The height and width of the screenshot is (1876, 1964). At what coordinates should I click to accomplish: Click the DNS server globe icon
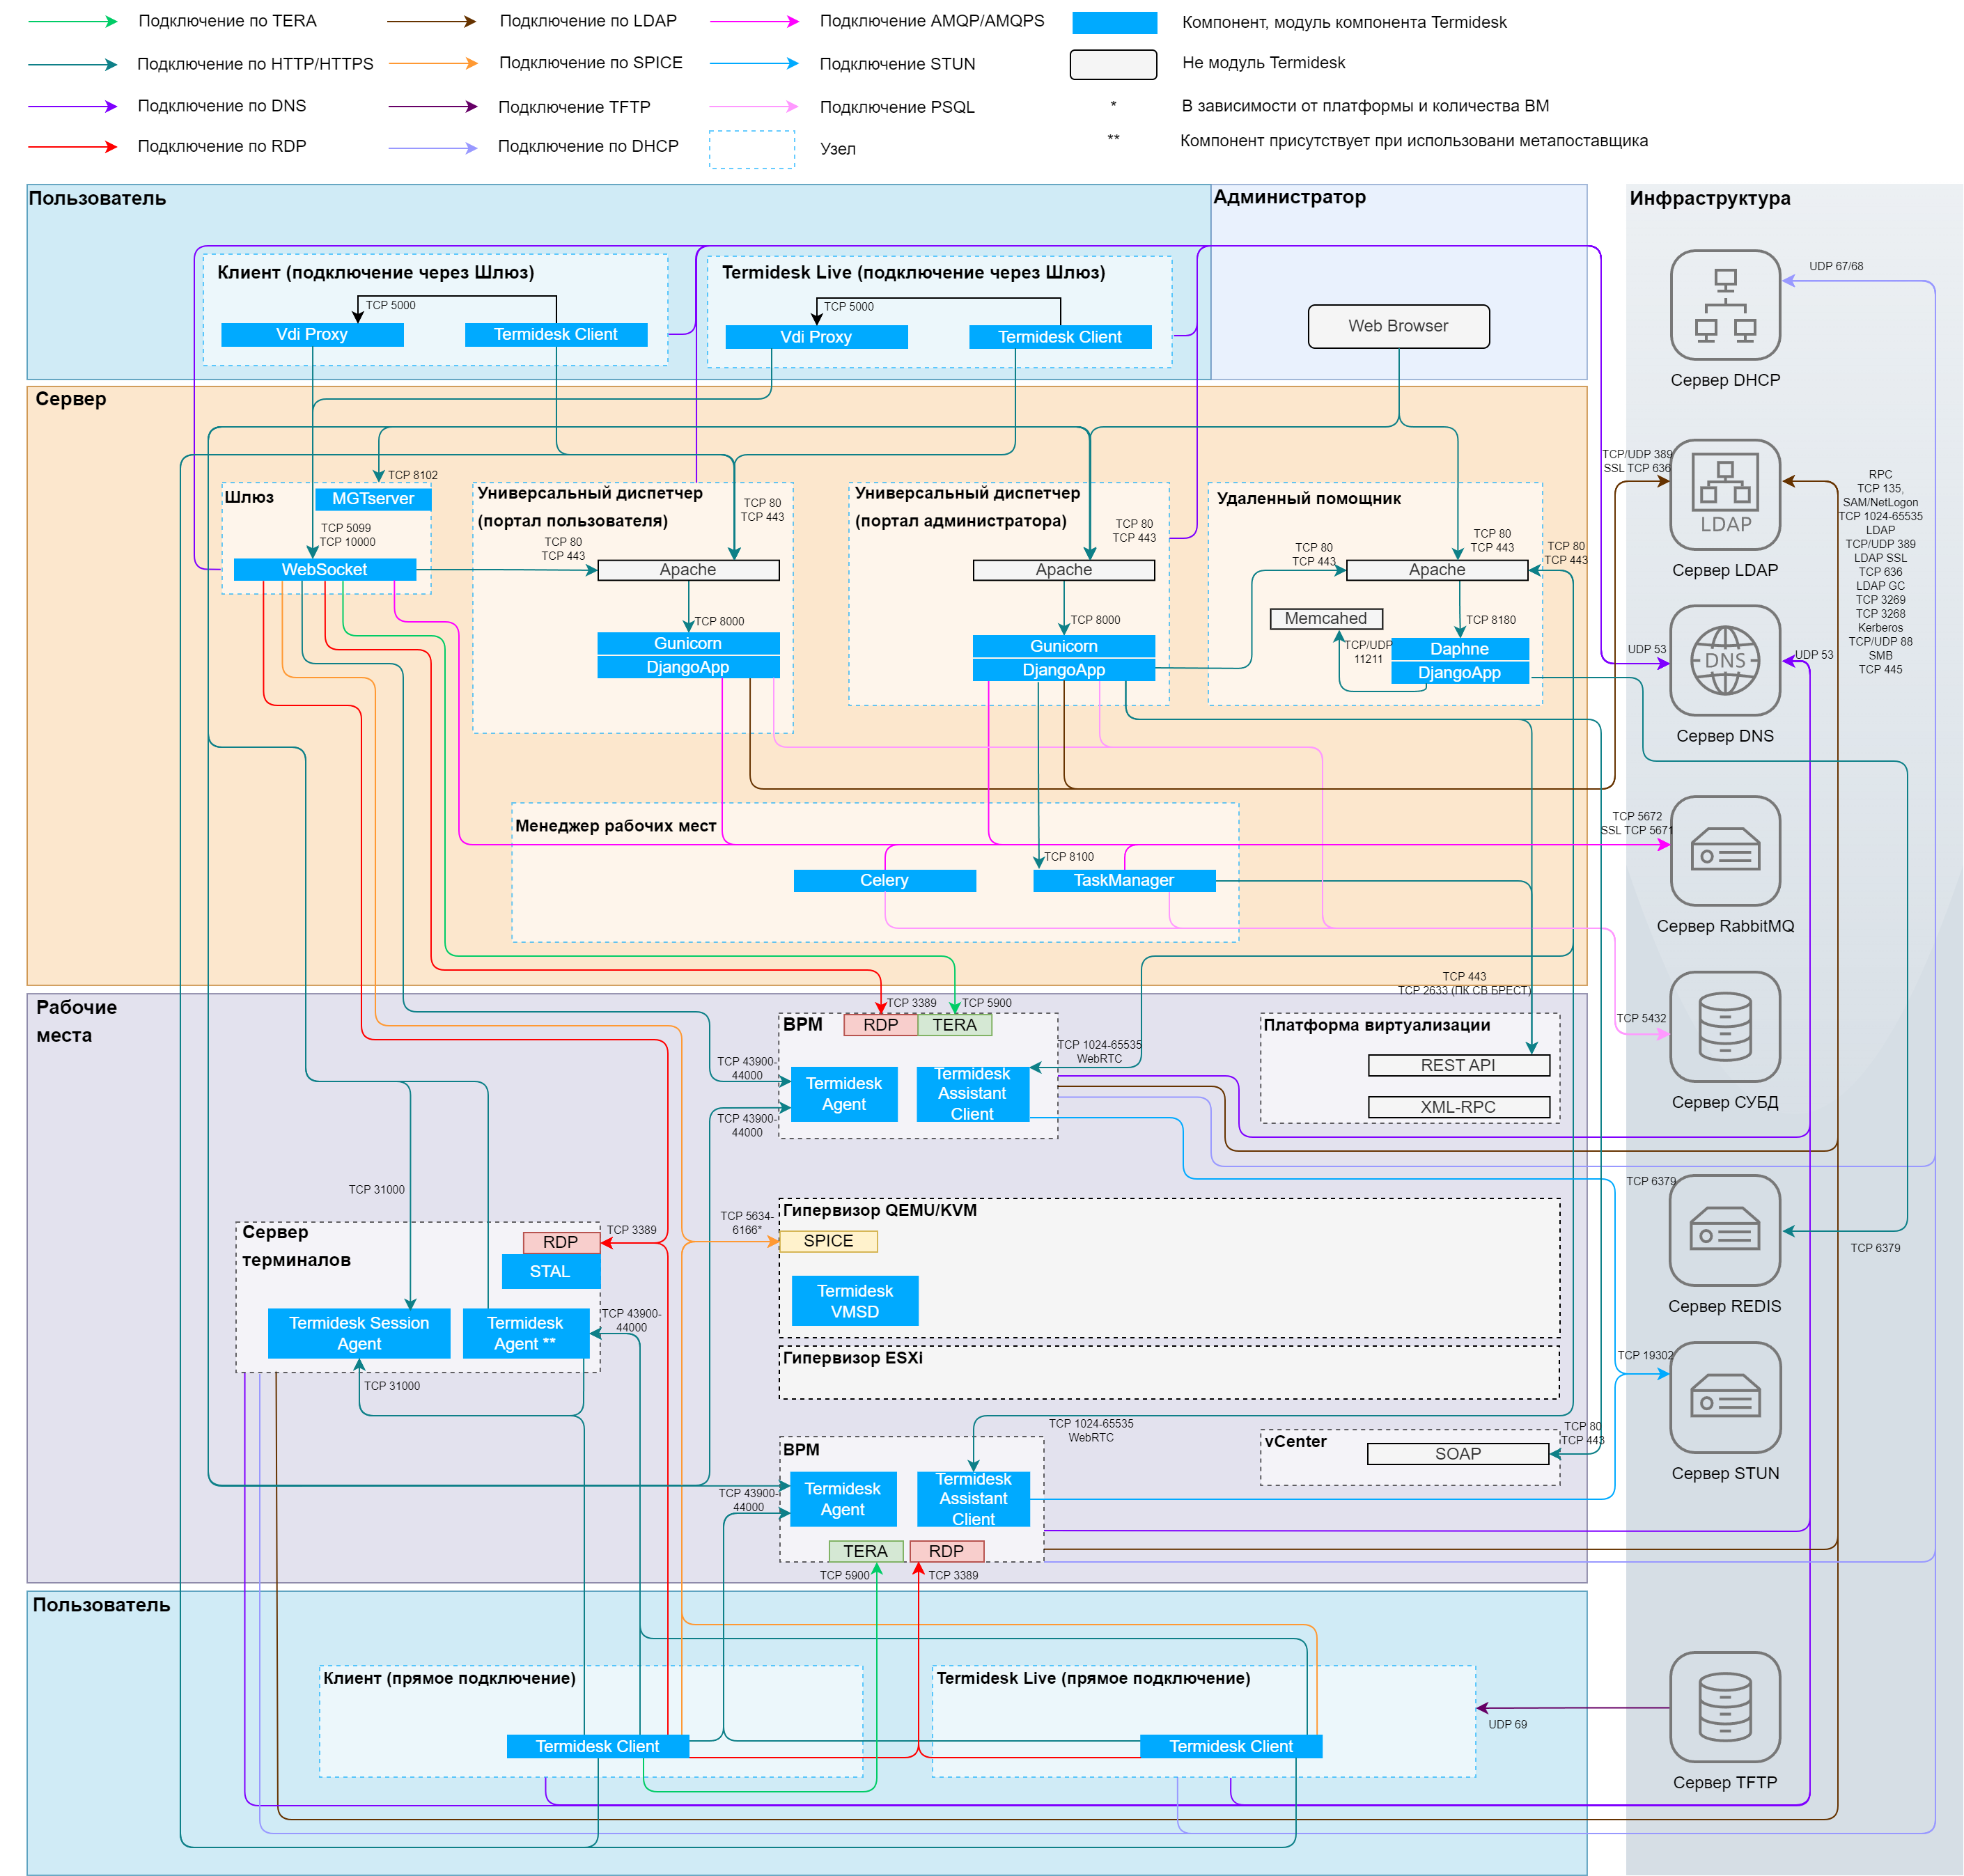[x=1724, y=660]
